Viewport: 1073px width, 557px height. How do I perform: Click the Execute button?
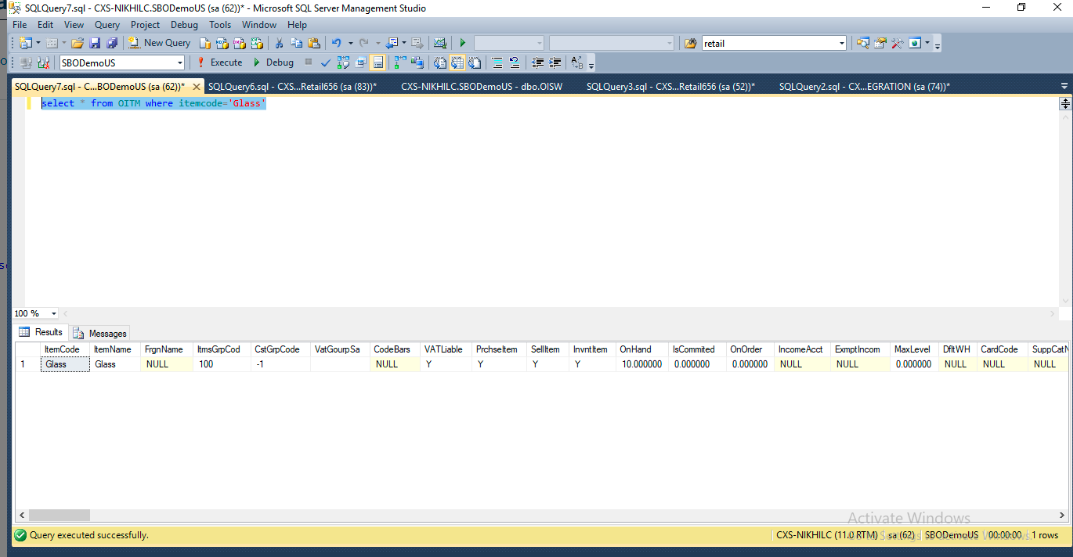coord(219,63)
